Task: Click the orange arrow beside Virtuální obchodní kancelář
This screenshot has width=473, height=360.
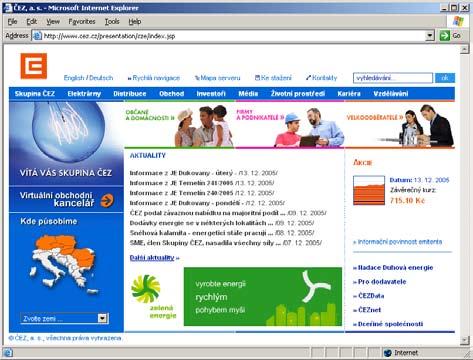Action: click(107, 200)
